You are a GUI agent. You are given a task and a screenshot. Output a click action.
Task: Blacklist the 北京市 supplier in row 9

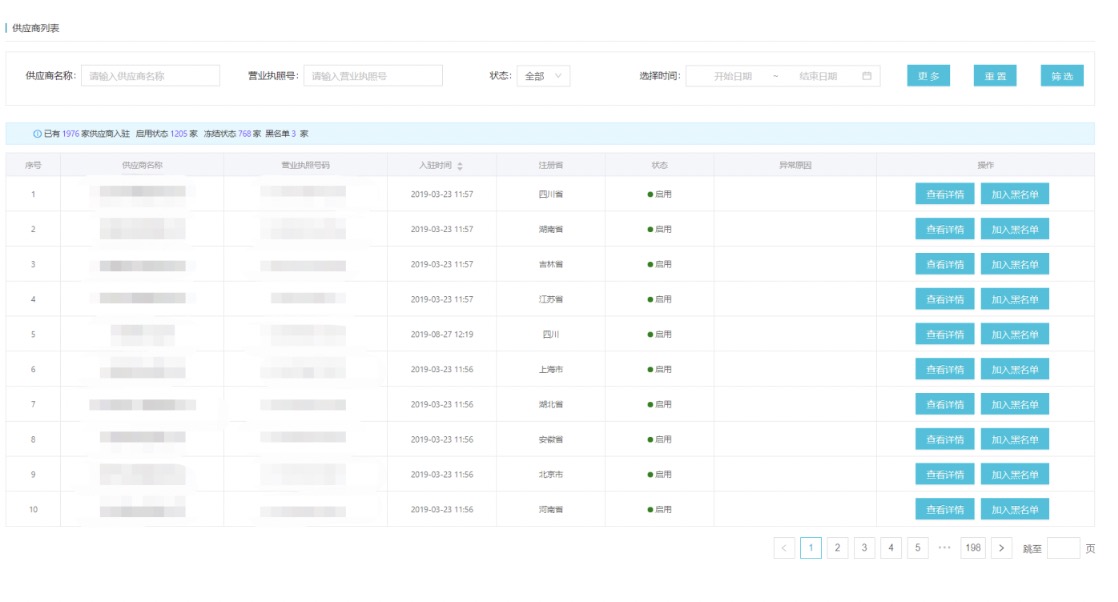[1015, 474]
